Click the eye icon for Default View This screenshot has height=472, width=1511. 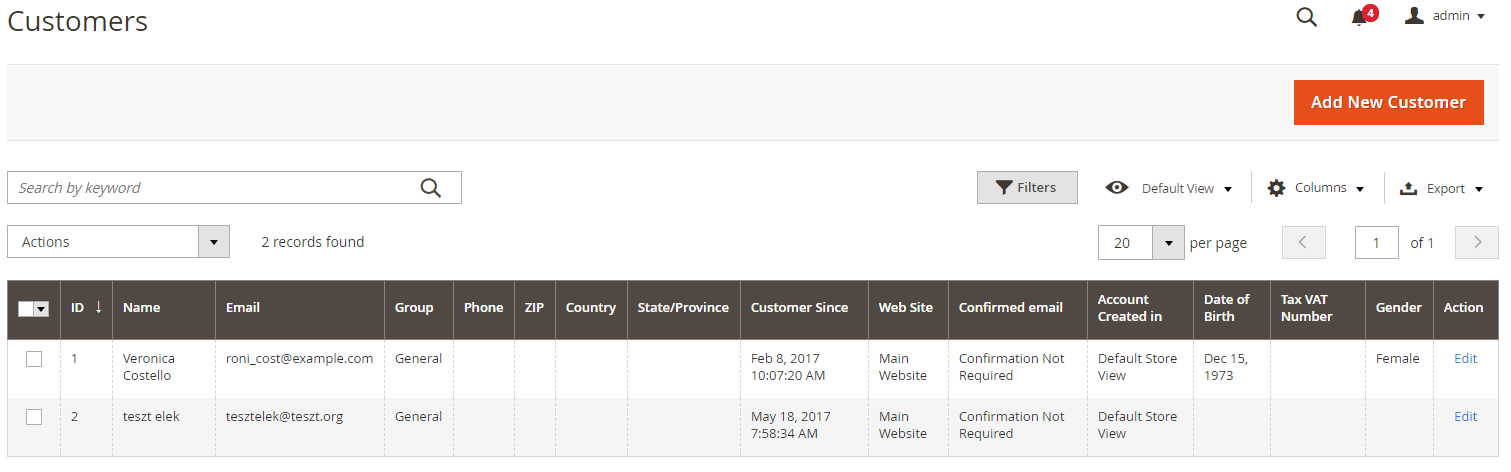(x=1117, y=188)
